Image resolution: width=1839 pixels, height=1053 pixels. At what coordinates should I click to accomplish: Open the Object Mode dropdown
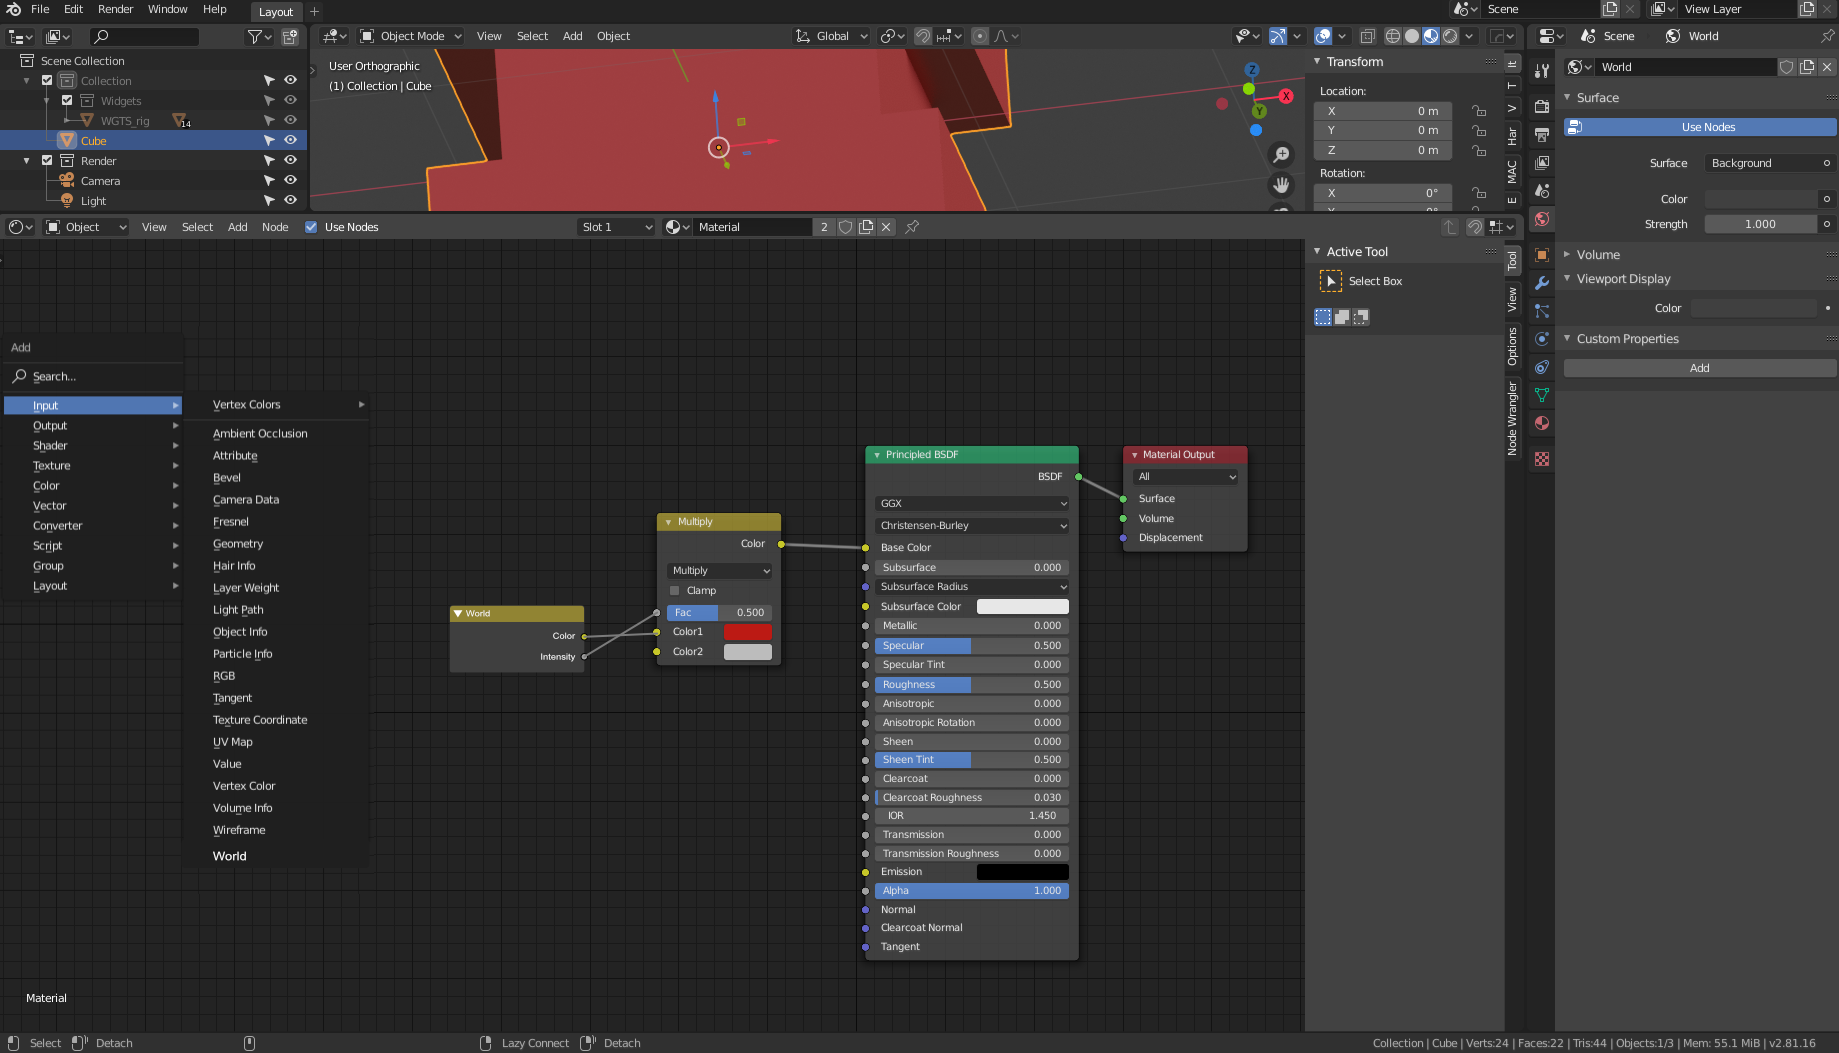click(x=412, y=36)
